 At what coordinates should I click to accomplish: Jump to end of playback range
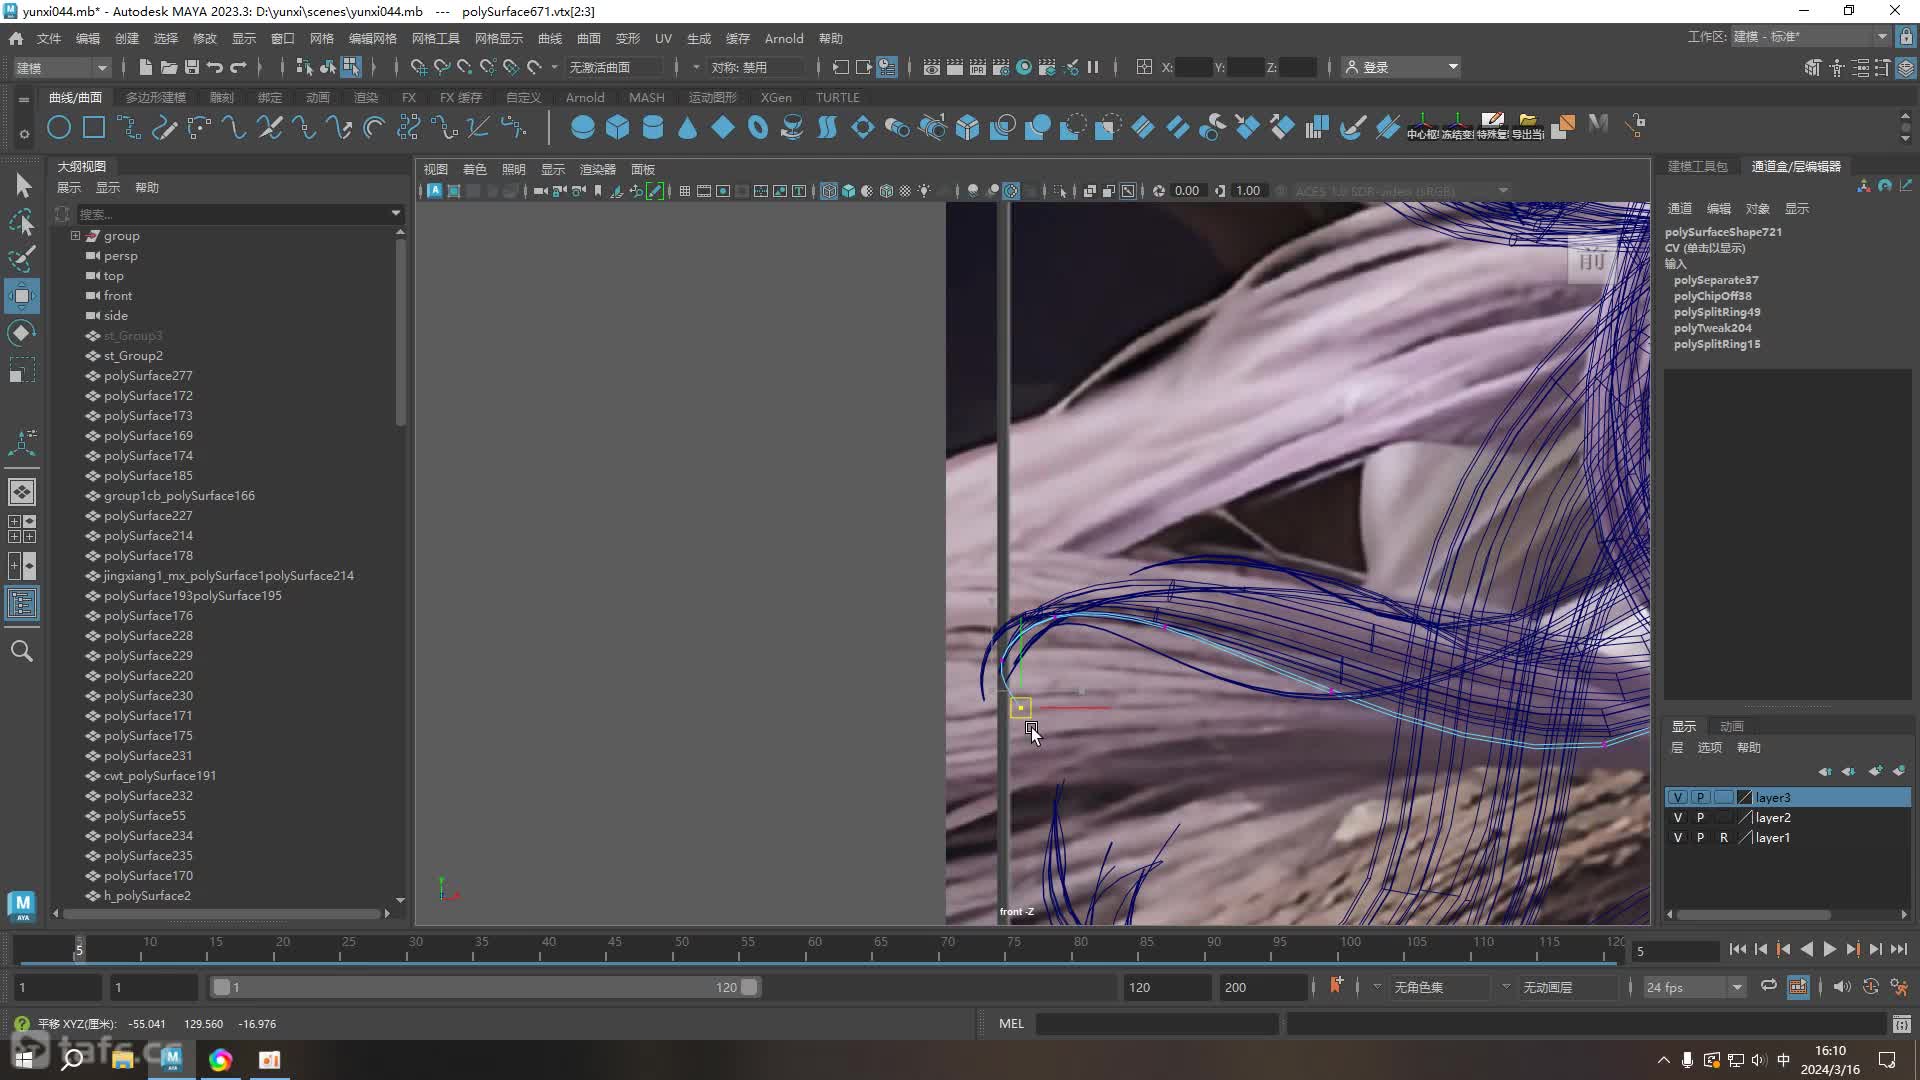pyautogui.click(x=1899, y=950)
